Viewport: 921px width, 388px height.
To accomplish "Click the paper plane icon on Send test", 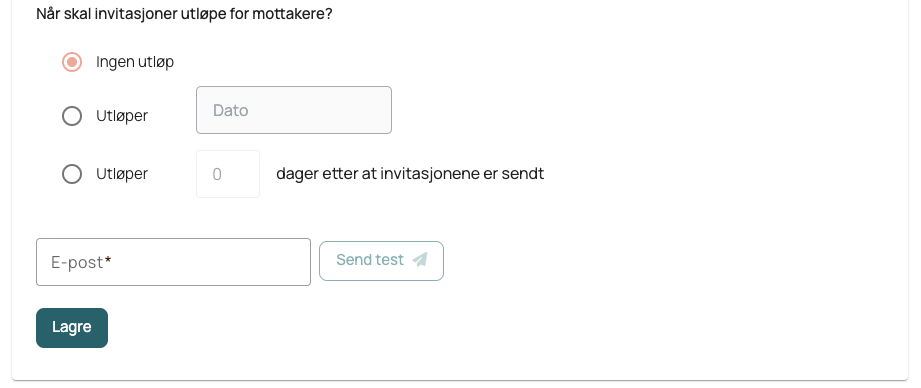I will (420, 259).
